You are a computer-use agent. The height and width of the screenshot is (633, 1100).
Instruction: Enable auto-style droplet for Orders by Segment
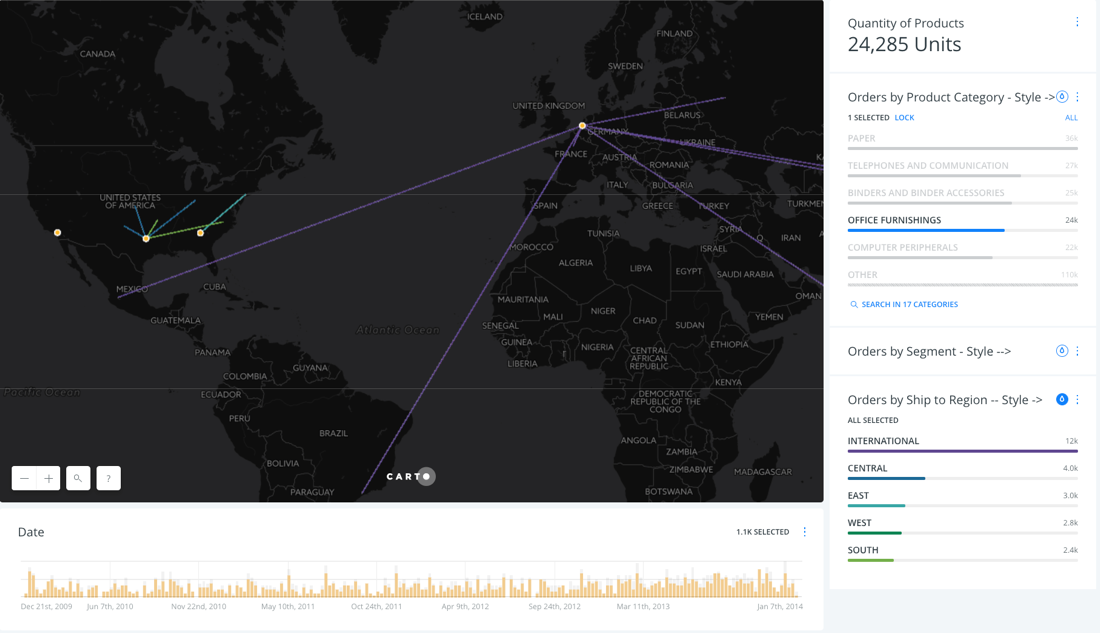point(1062,351)
